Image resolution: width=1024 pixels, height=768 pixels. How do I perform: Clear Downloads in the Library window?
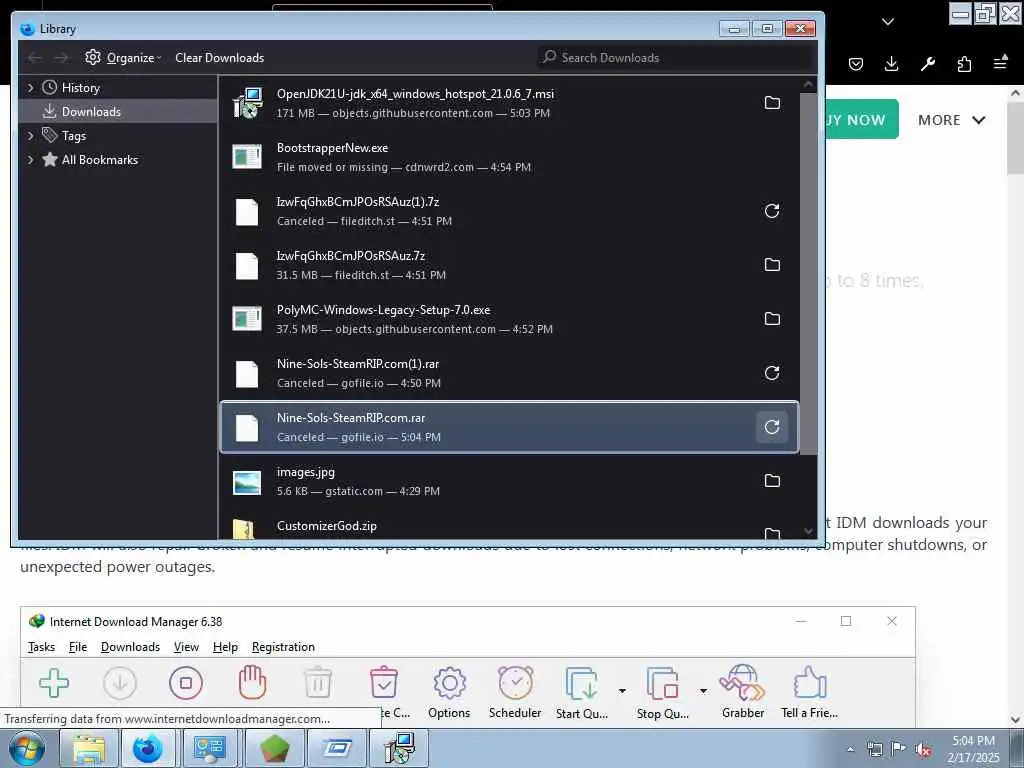click(x=219, y=57)
